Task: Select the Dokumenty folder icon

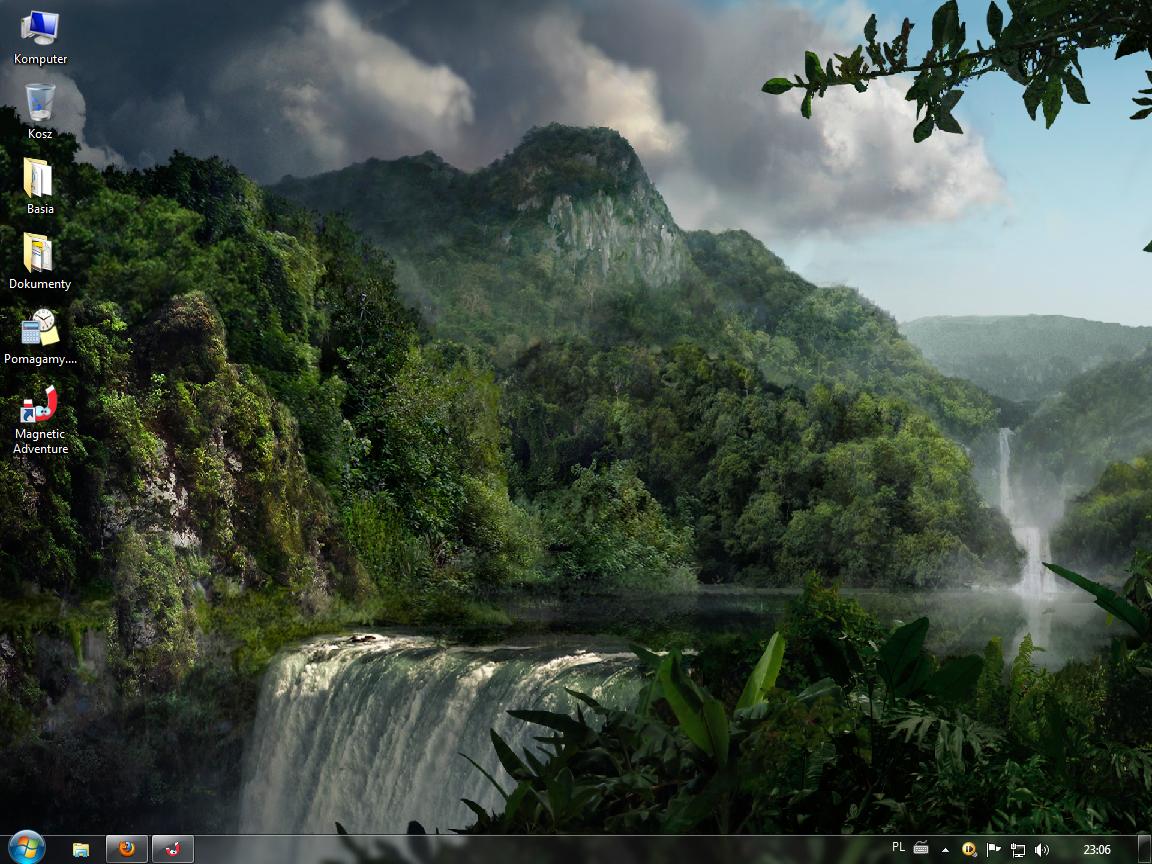Action: click(40, 253)
